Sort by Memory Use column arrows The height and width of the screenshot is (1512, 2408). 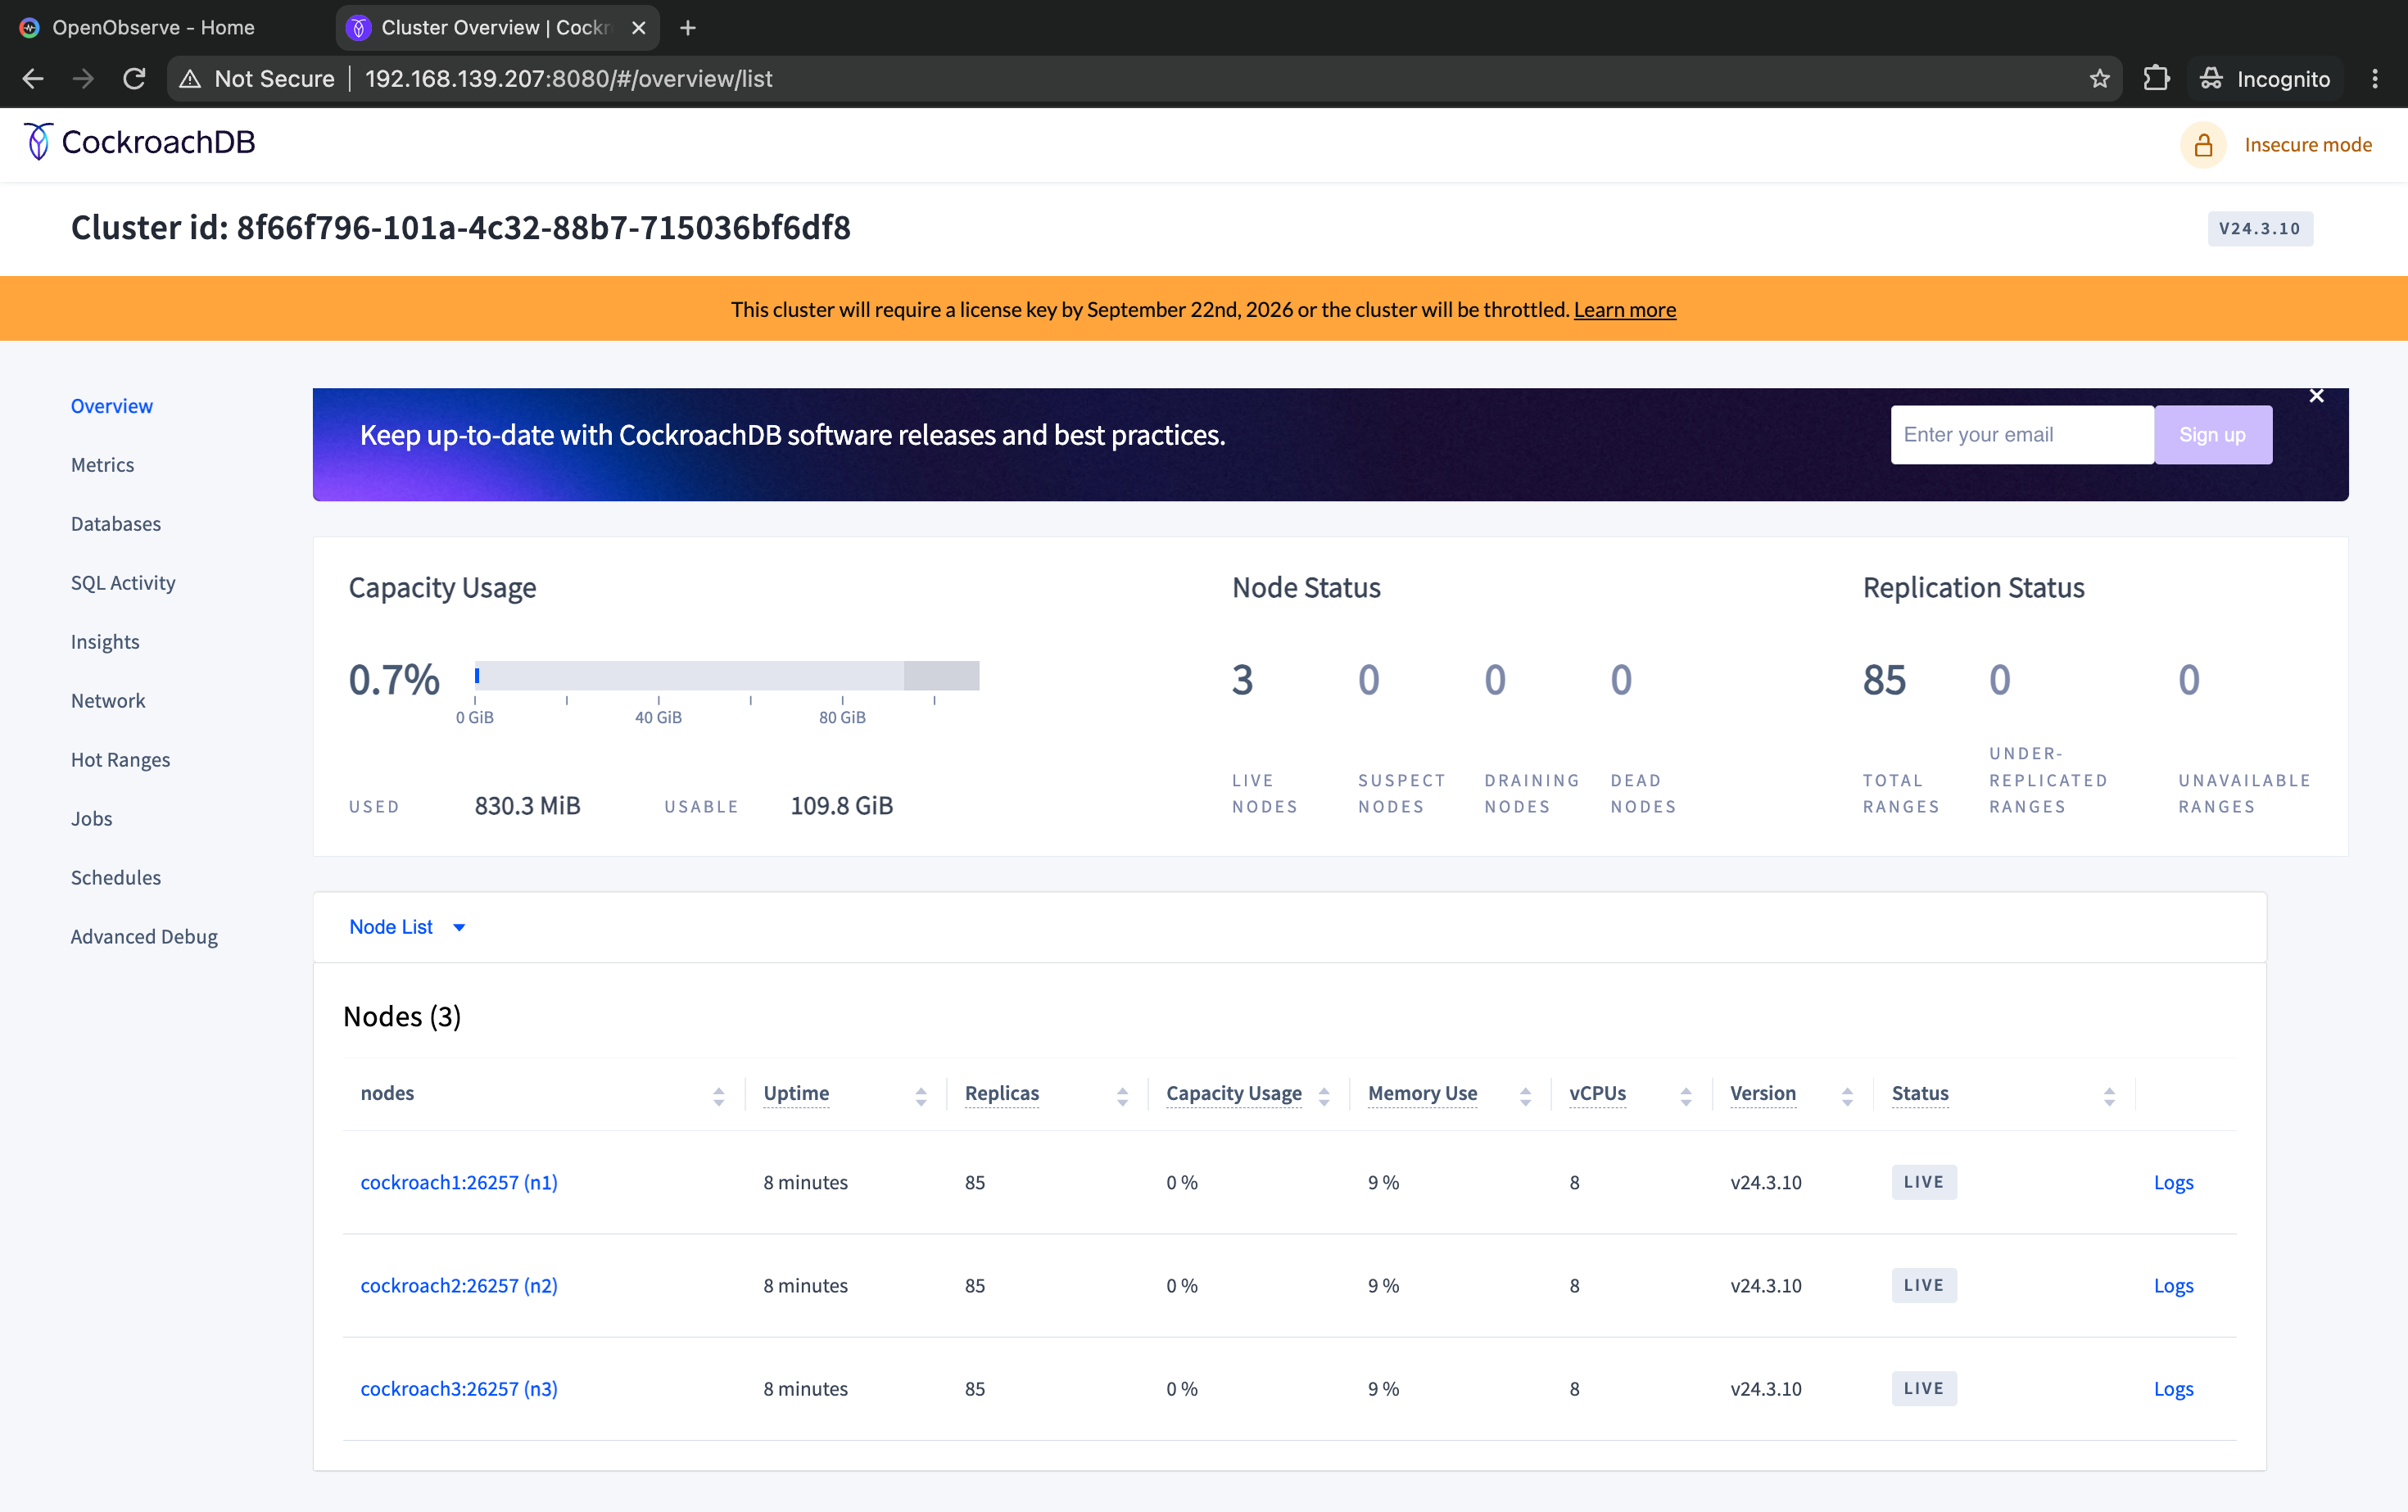tap(1525, 1097)
